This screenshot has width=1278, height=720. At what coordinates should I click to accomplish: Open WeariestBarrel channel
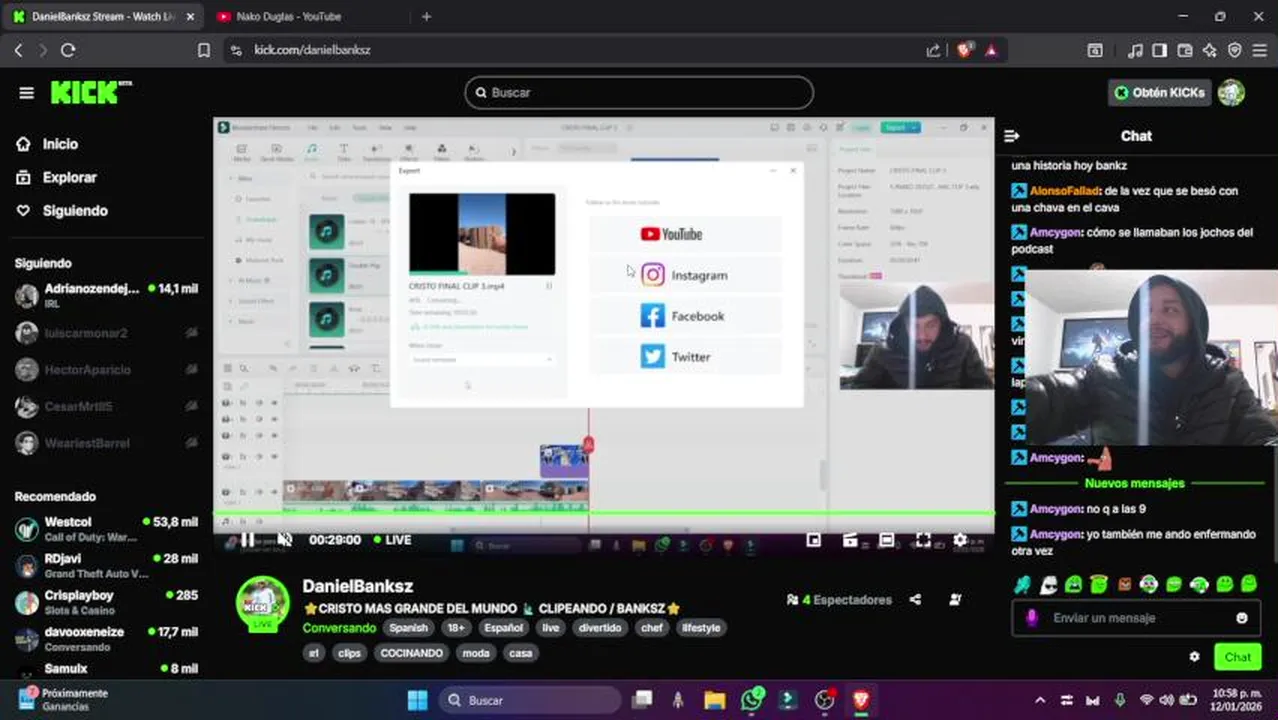[x=106, y=443]
